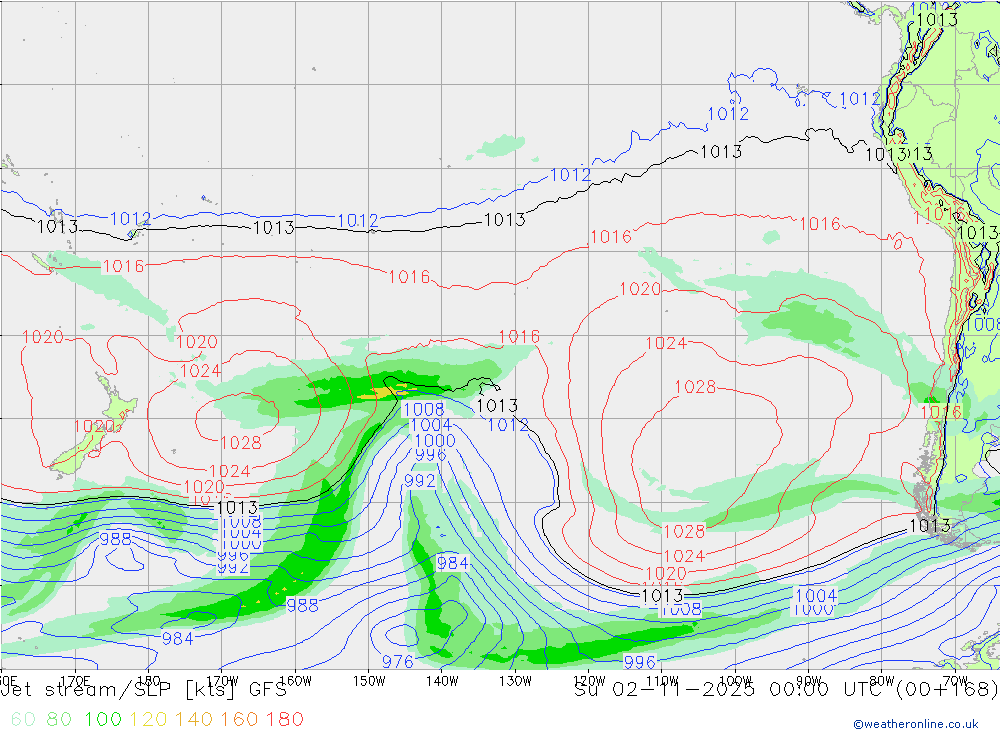Select the yellow '120' knots legend value
Viewport: 1000px width, 733px height.
(x=148, y=720)
